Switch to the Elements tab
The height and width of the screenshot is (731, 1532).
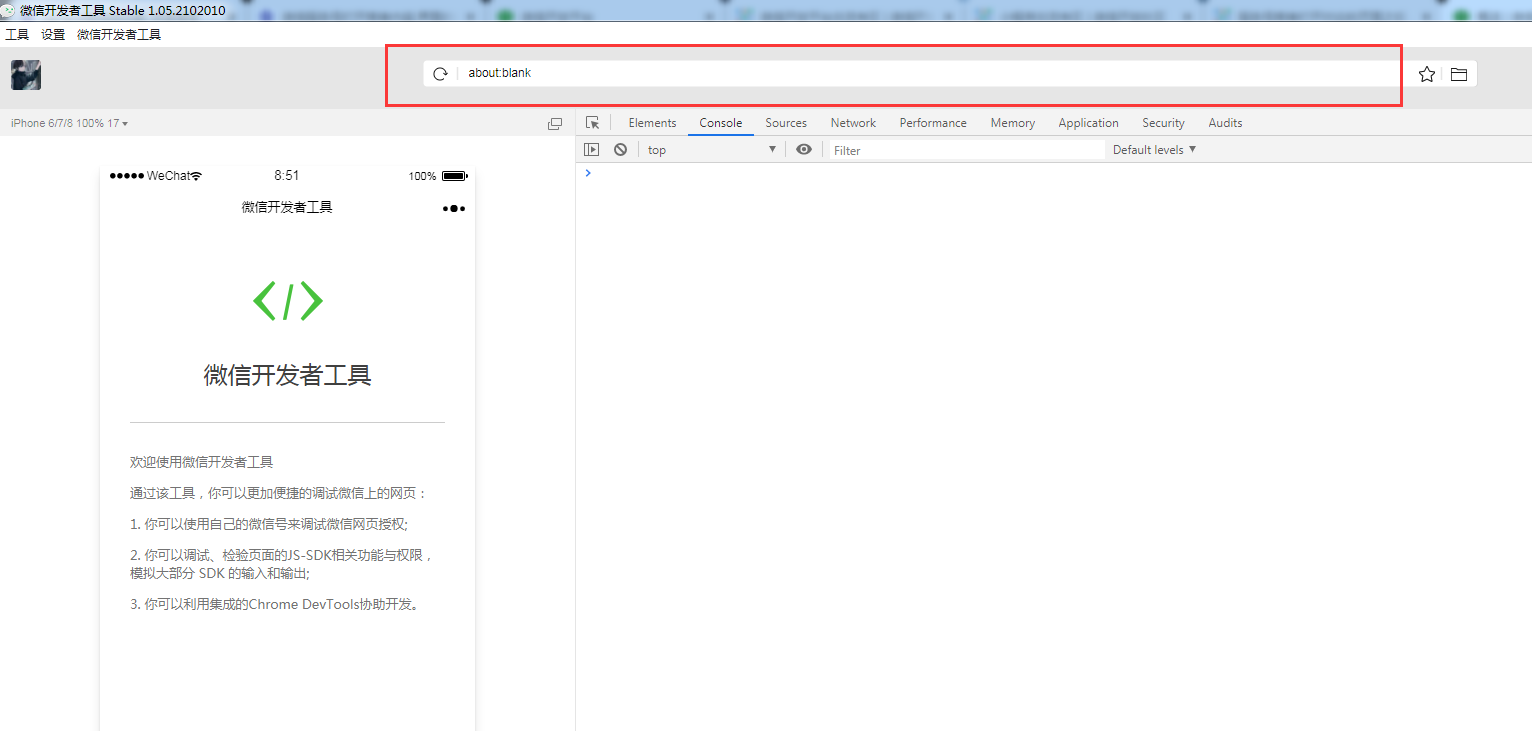pyautogui.click(x=652, y=123)
